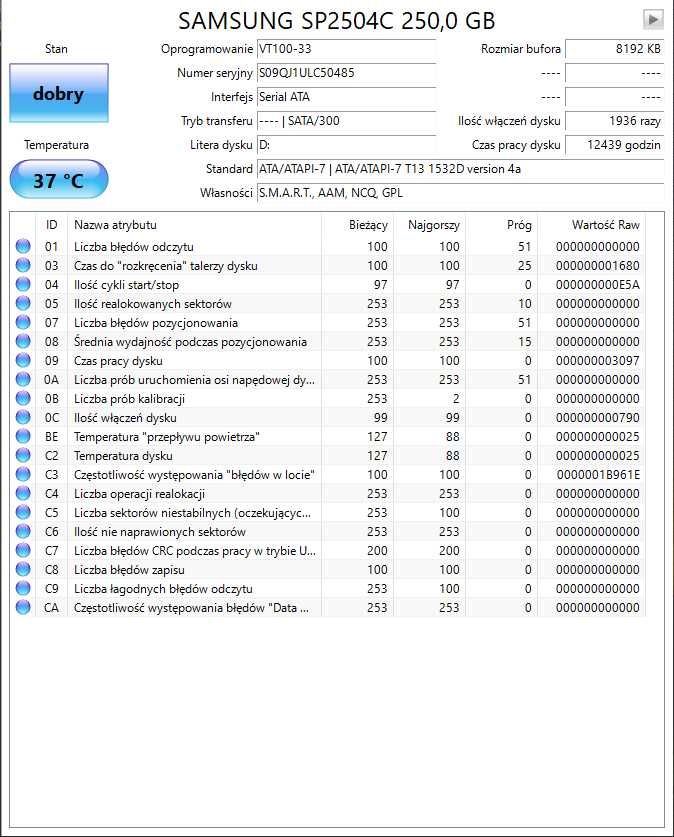
Task: Select 'Liczba błędów zapisu' attribute
Action: [129, 570]
